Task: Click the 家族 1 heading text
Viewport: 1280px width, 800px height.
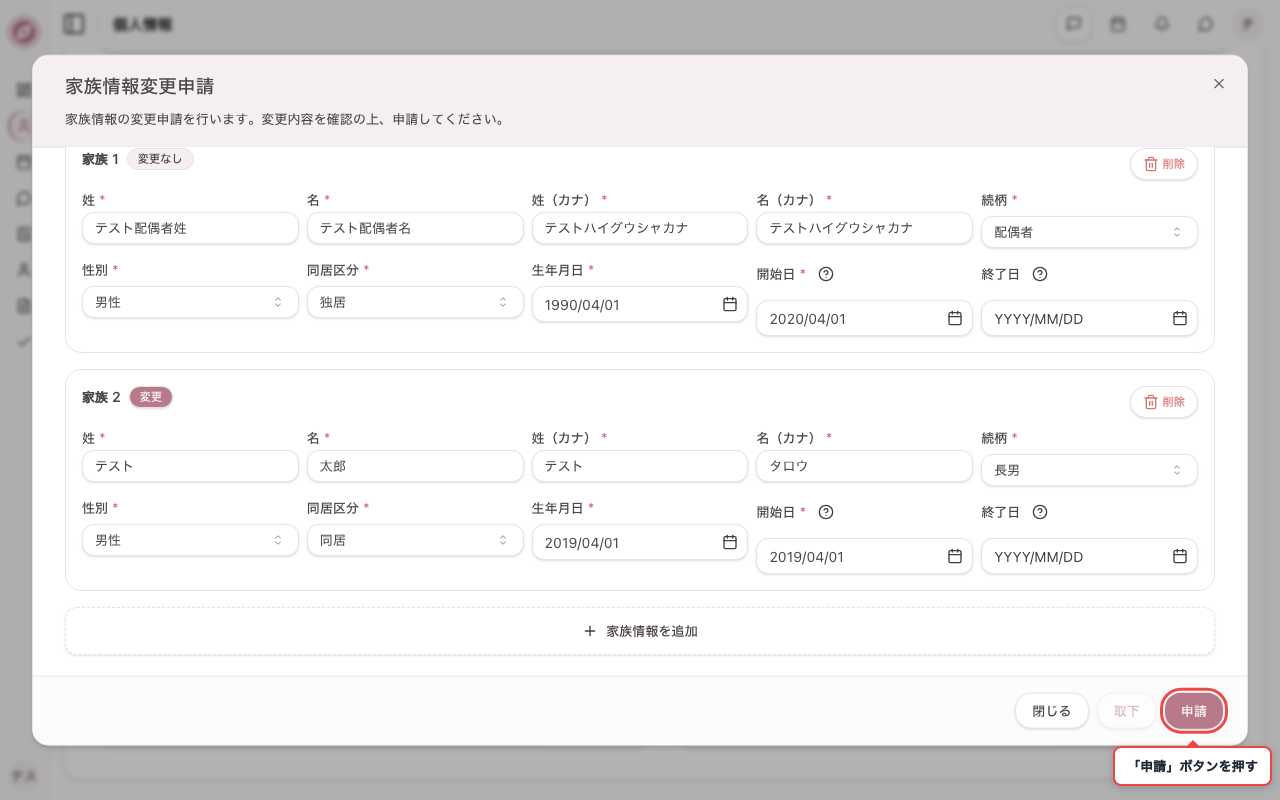Action: click(100, 159)
